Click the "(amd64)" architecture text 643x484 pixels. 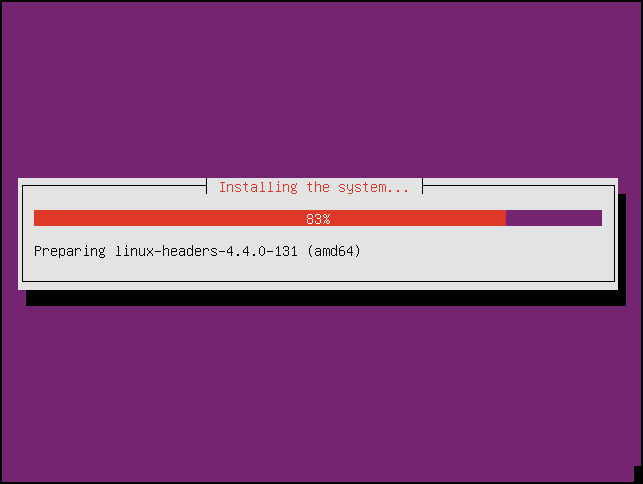(x=334, y=251)
